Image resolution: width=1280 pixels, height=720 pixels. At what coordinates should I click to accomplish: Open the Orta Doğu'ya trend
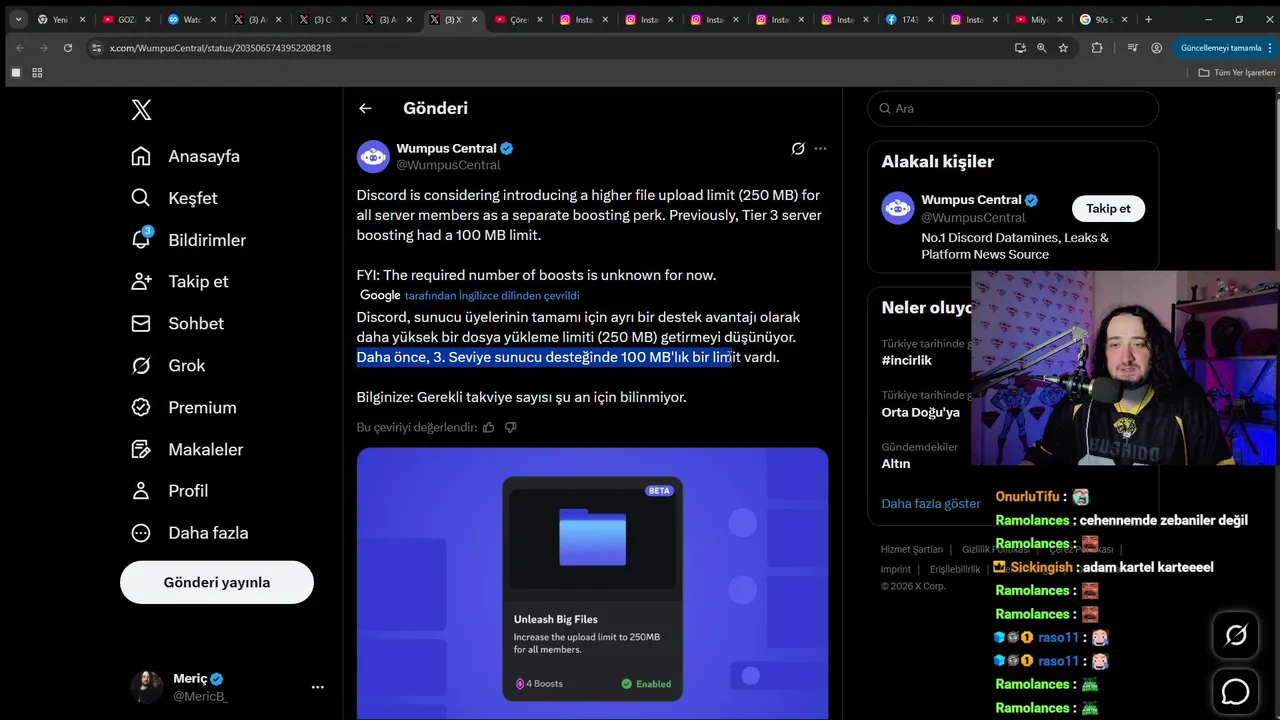[x=920, y=412]
